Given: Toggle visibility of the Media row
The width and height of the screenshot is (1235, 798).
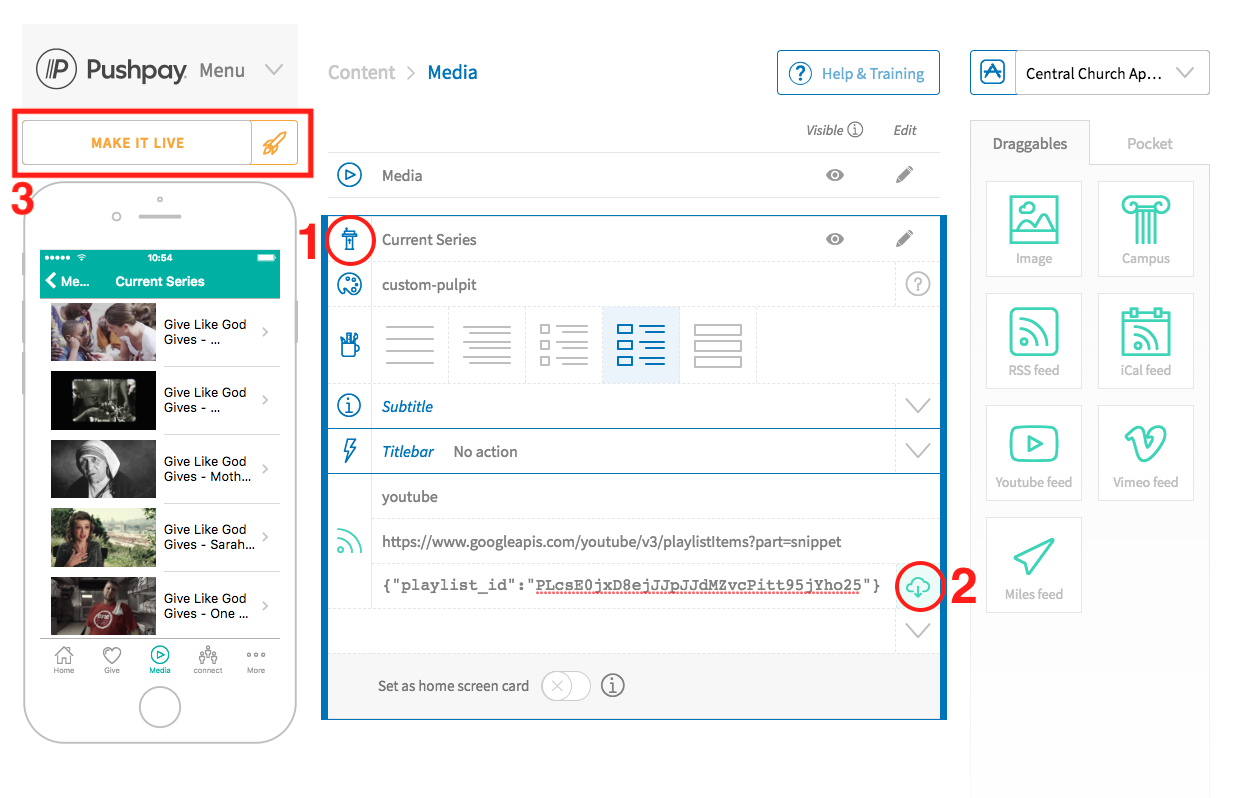Looking at the screenshot, I should coord(835,175).
